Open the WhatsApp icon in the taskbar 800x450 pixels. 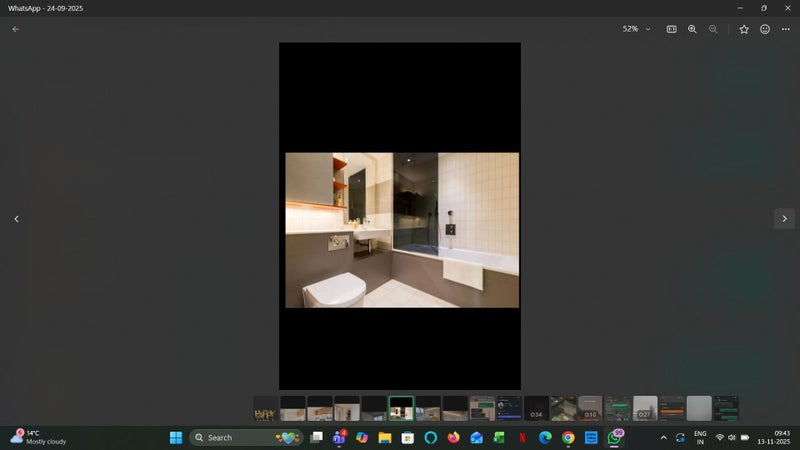coord(615,438)
